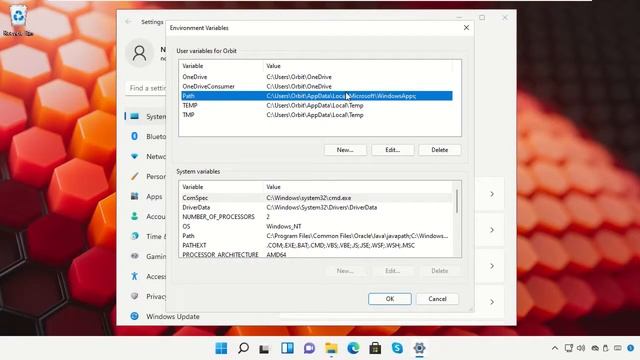
Task: Click the Privacy shield icon in Settings
Action: (x=135, y=296)
